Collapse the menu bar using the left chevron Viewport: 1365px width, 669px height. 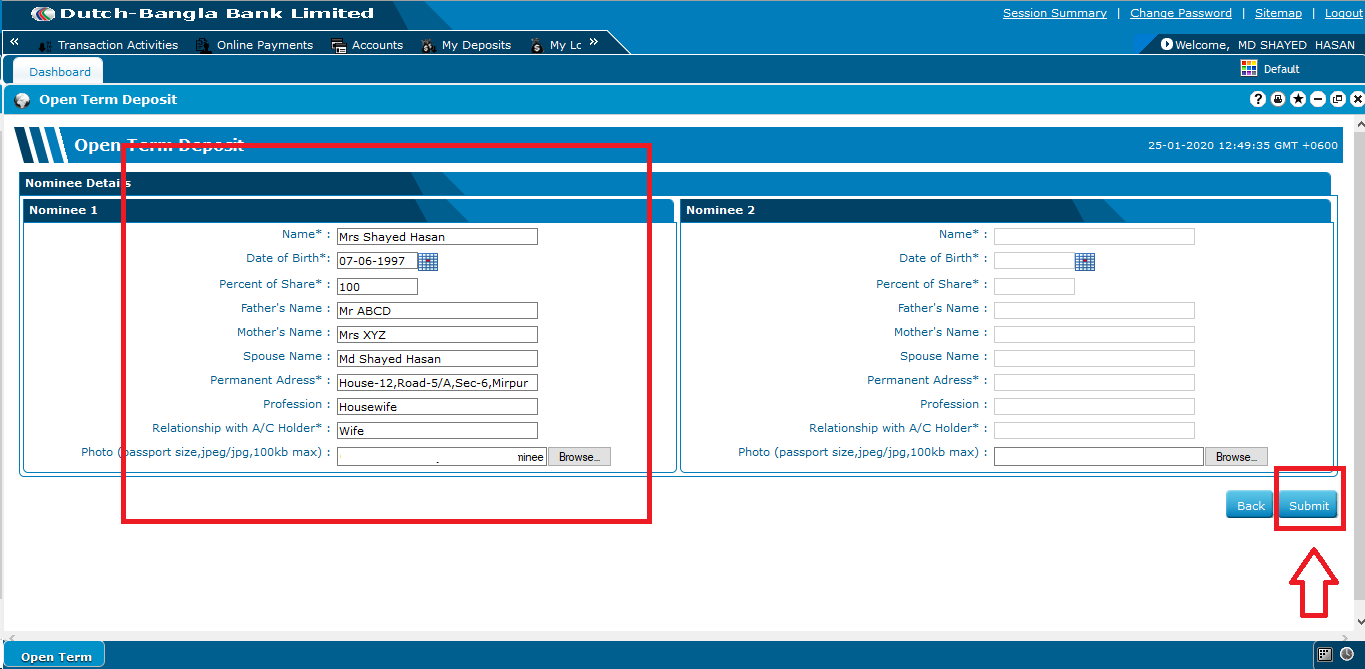(13, 41)
